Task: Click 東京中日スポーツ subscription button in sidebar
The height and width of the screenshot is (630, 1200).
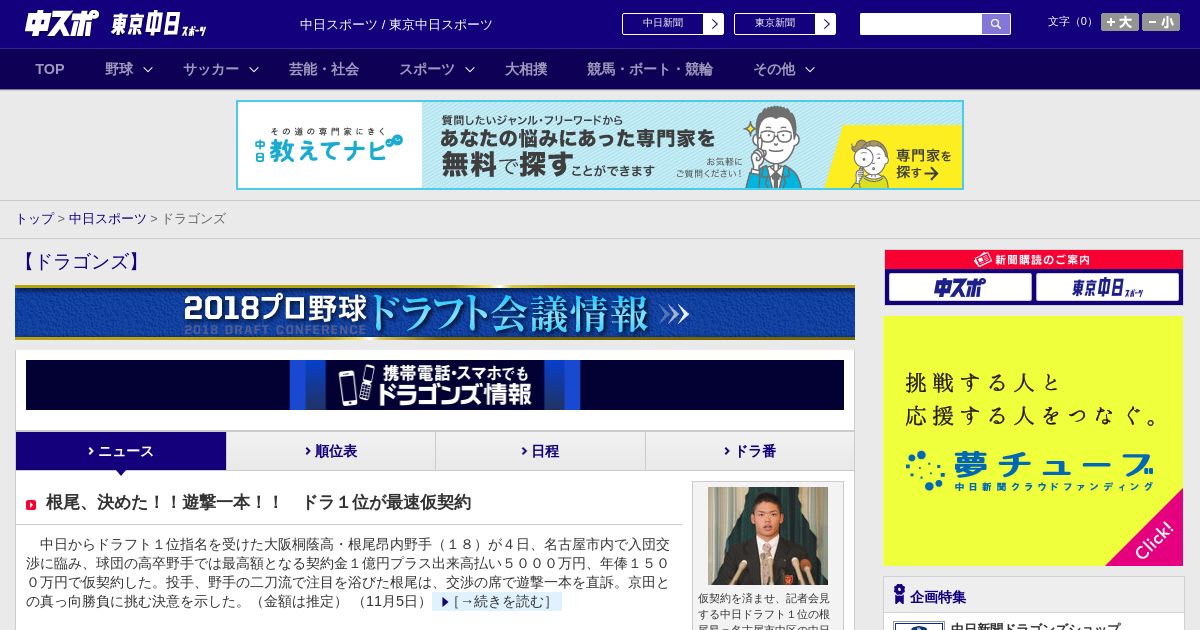Action: 1107,288
